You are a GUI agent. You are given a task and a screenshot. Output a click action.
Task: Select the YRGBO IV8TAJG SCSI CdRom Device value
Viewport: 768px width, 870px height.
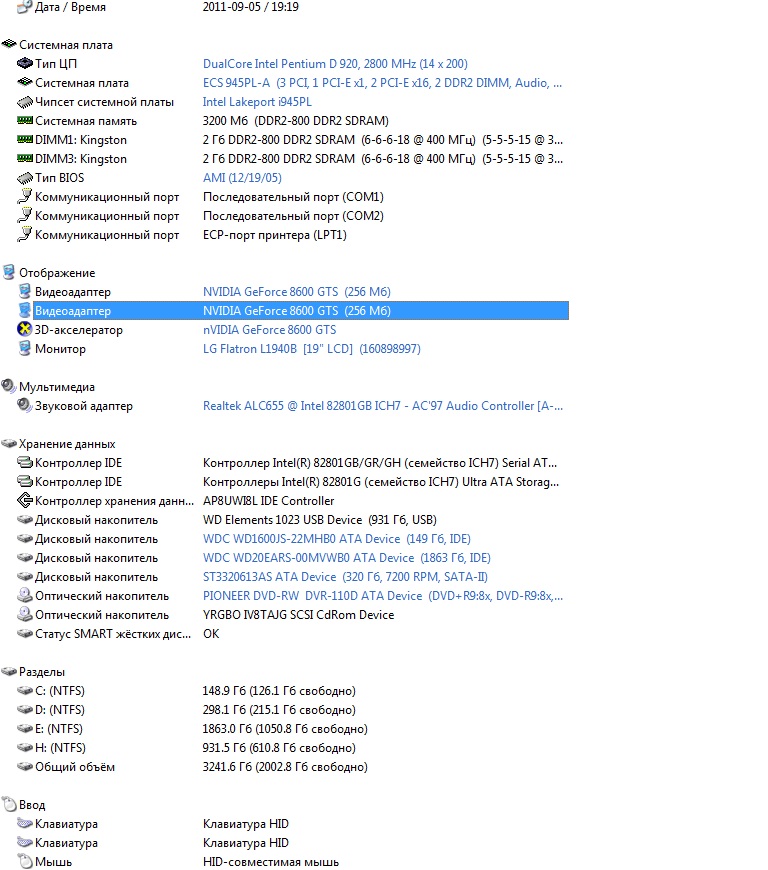click(298, 615)
